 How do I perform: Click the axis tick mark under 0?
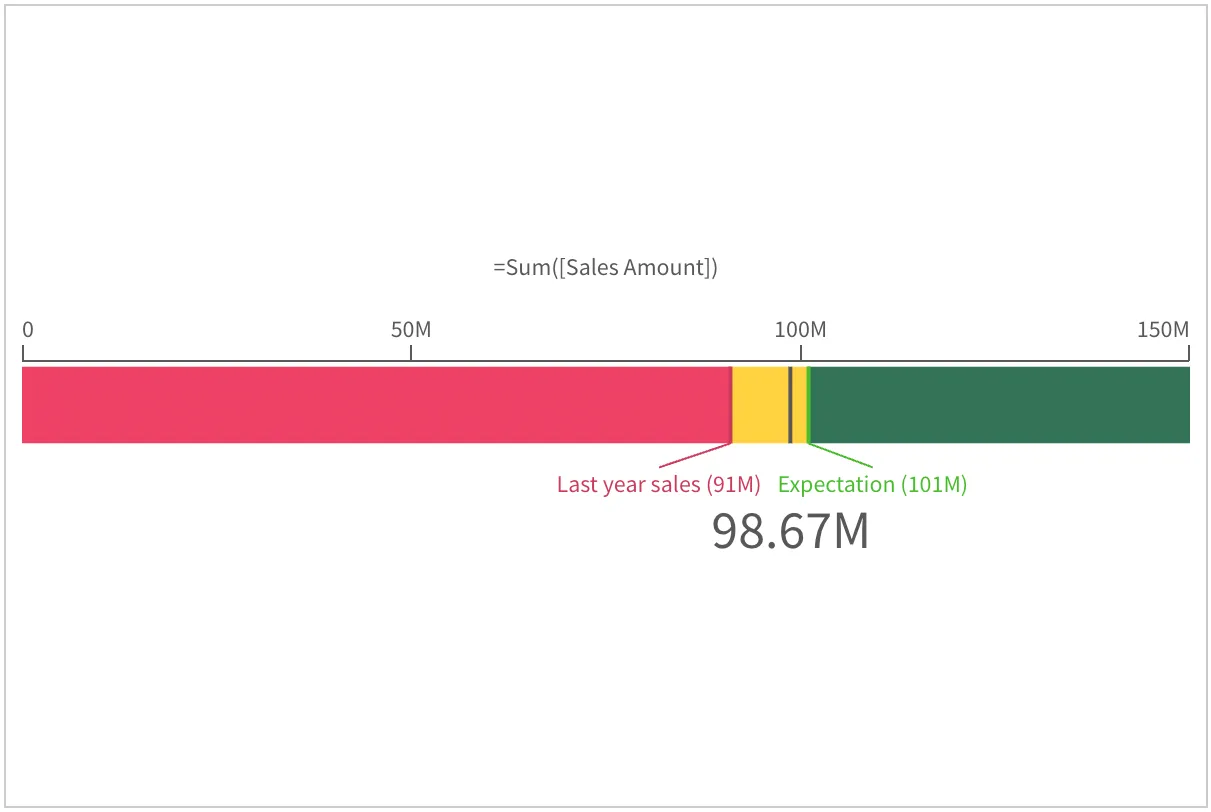pos(23,352)
